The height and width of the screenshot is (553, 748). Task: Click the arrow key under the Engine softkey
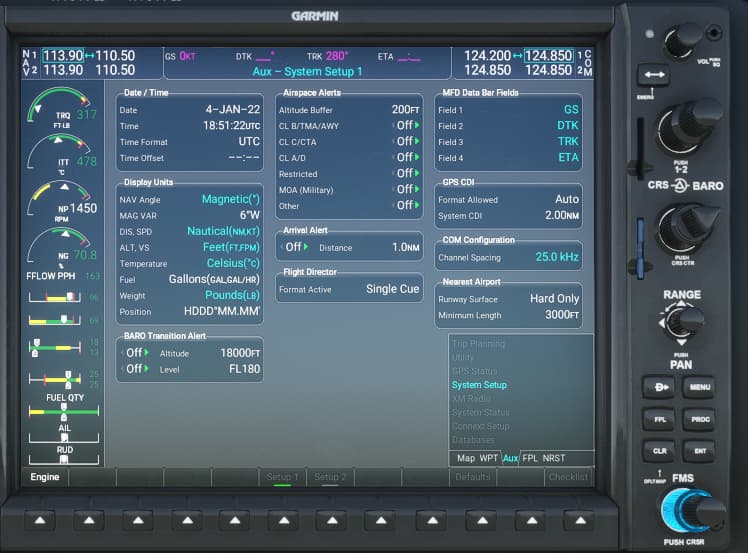click(40, 521)
